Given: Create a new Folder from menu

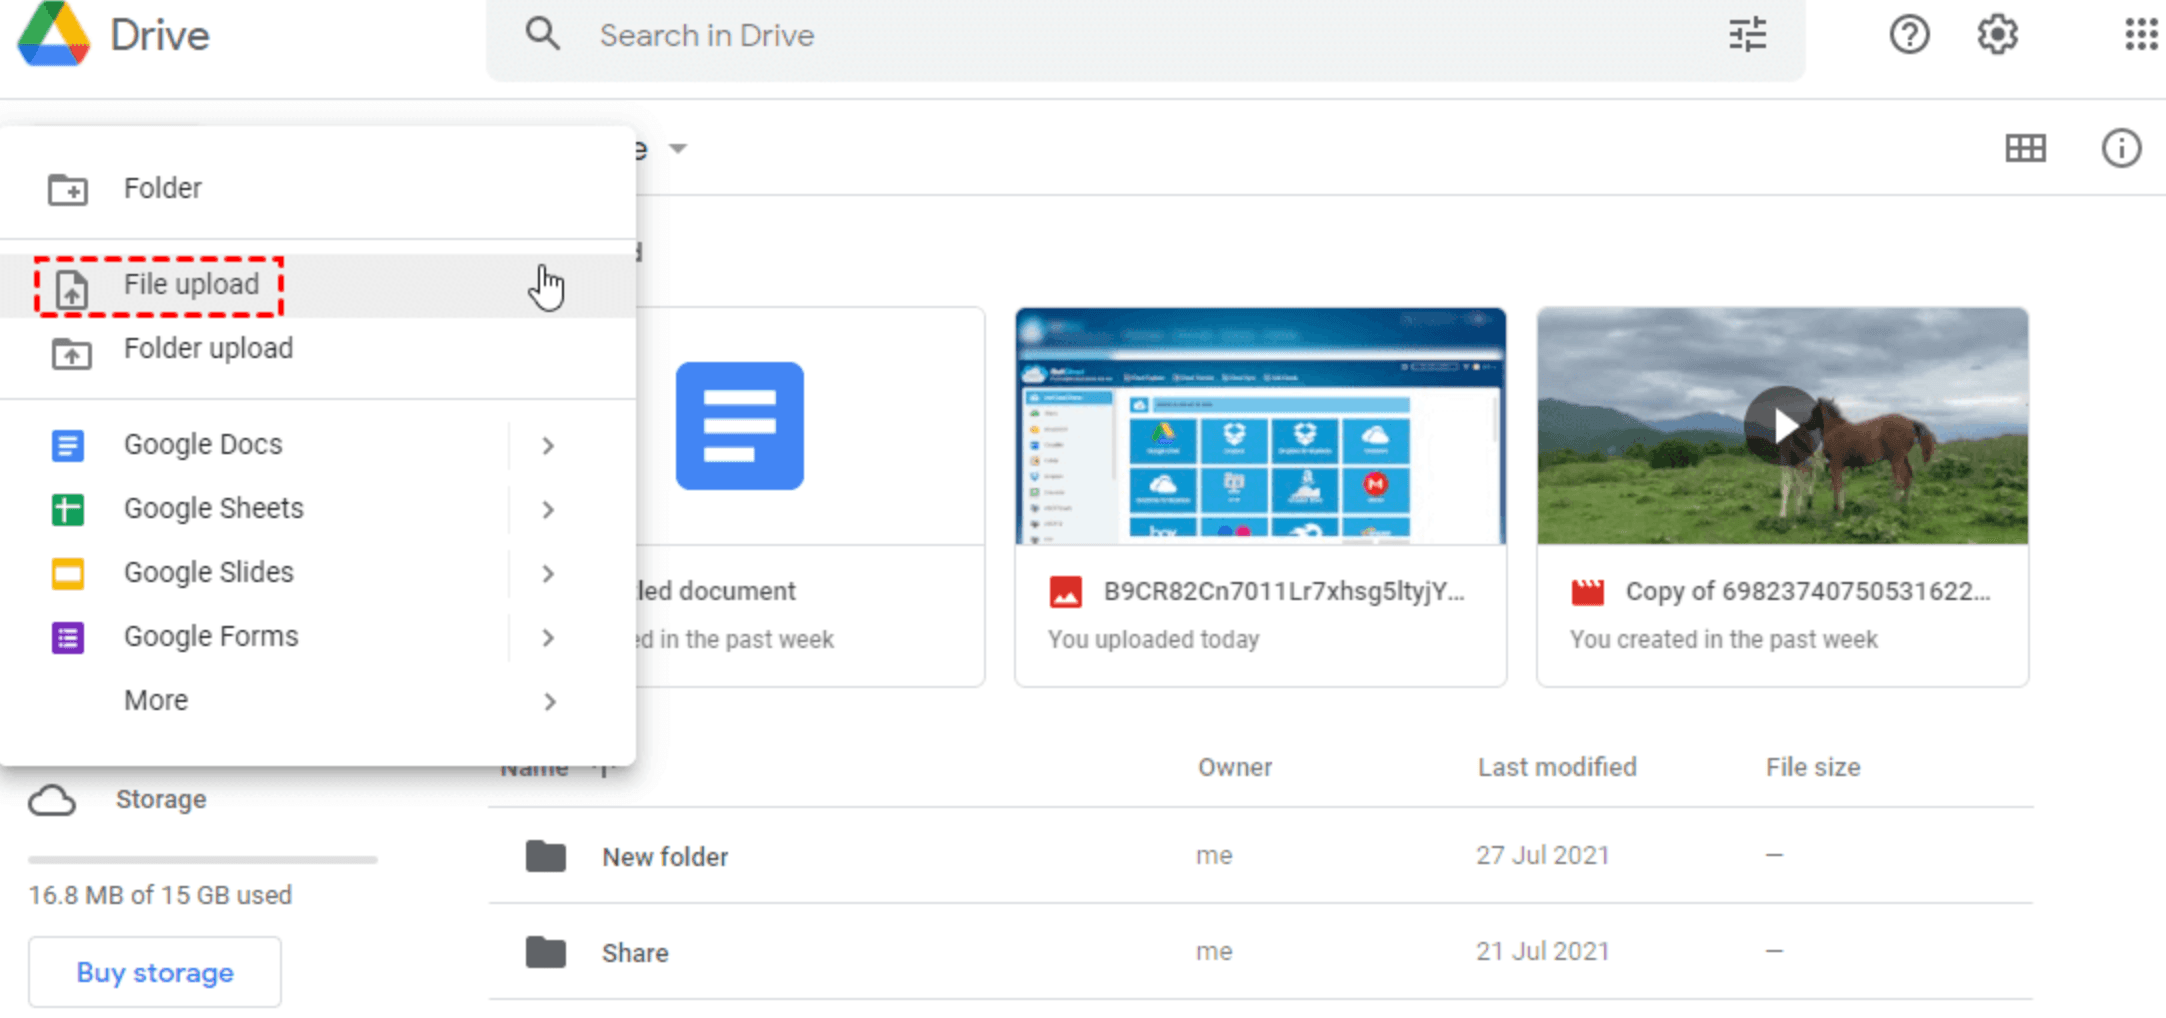Looking at the screenshot, I should (x=162, y=188).
